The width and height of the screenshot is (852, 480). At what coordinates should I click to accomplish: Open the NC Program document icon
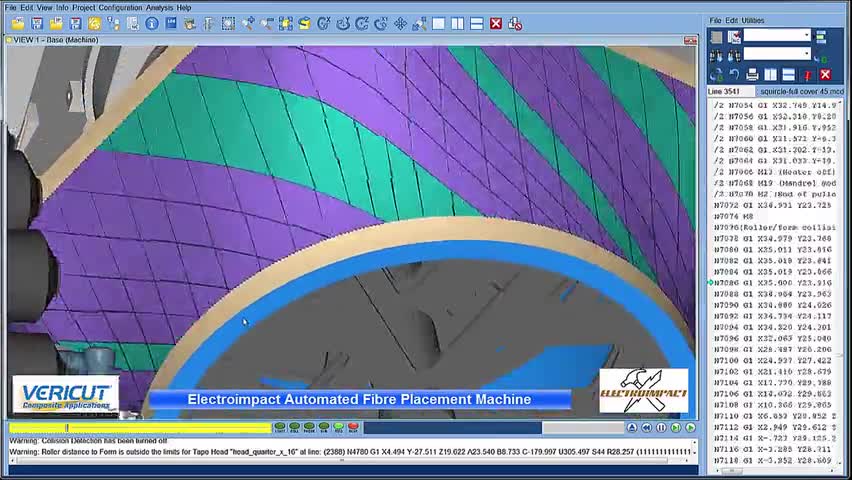click(132, 23)
